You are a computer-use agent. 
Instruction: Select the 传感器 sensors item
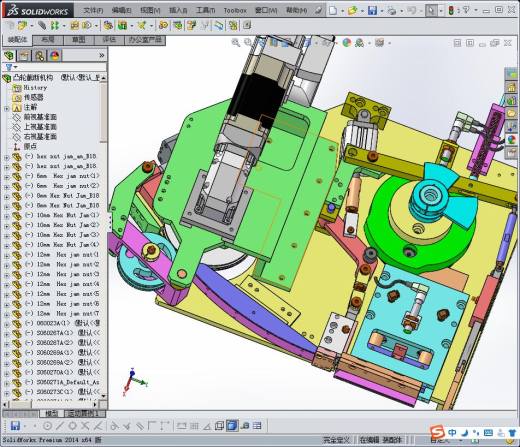coord(34,97)
